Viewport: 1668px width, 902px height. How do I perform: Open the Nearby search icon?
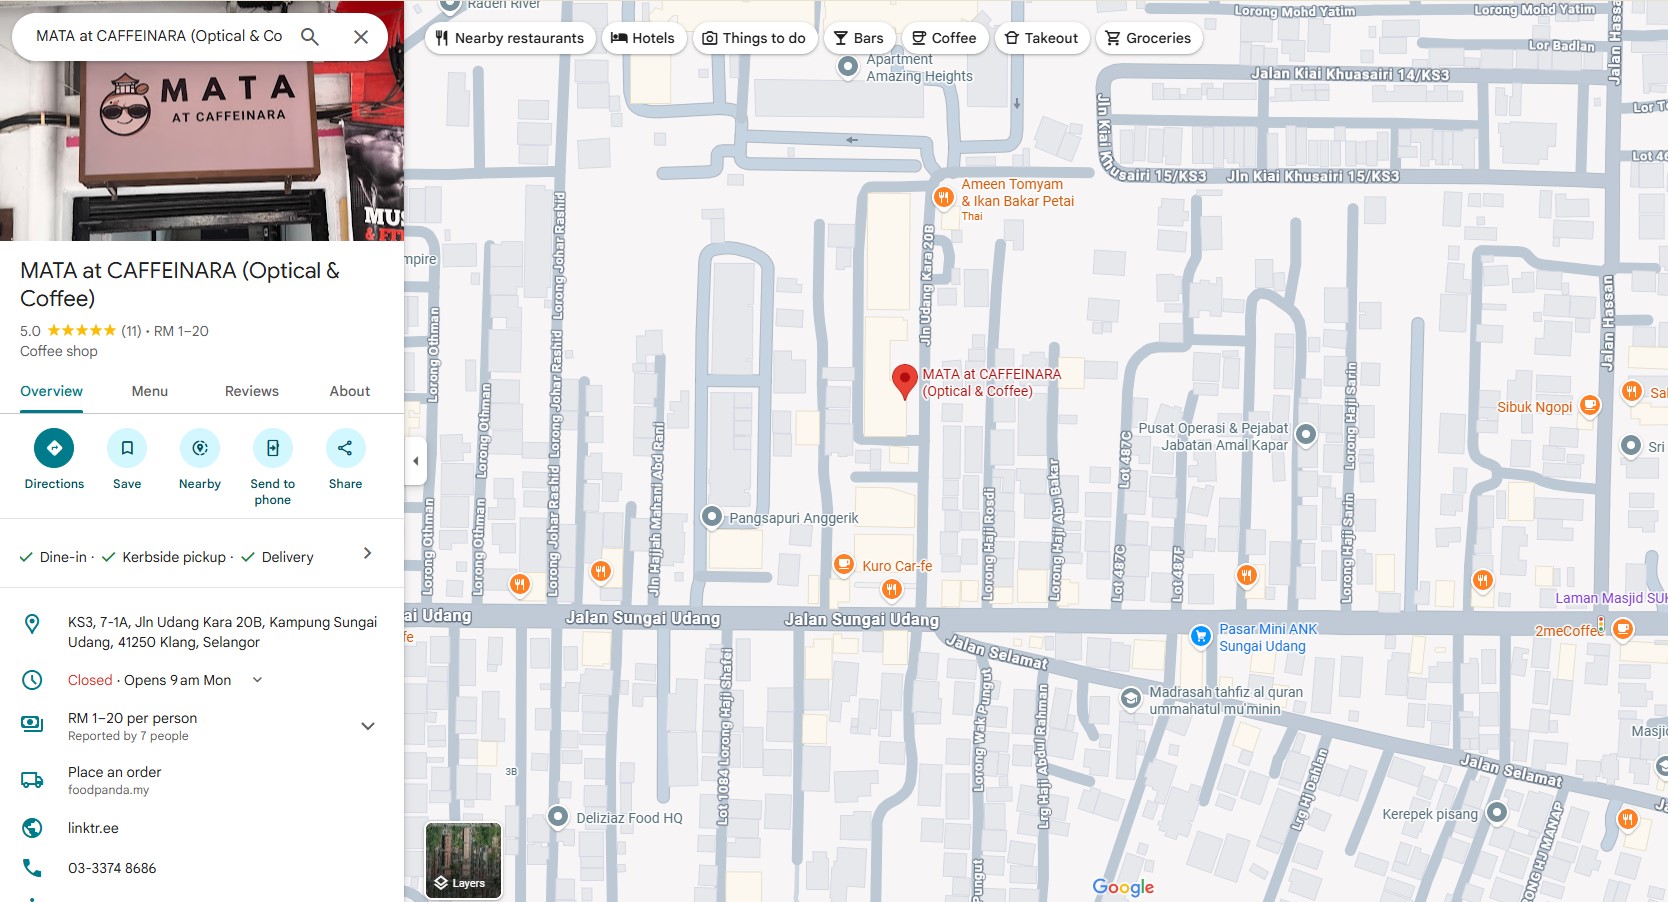(199, 448)
